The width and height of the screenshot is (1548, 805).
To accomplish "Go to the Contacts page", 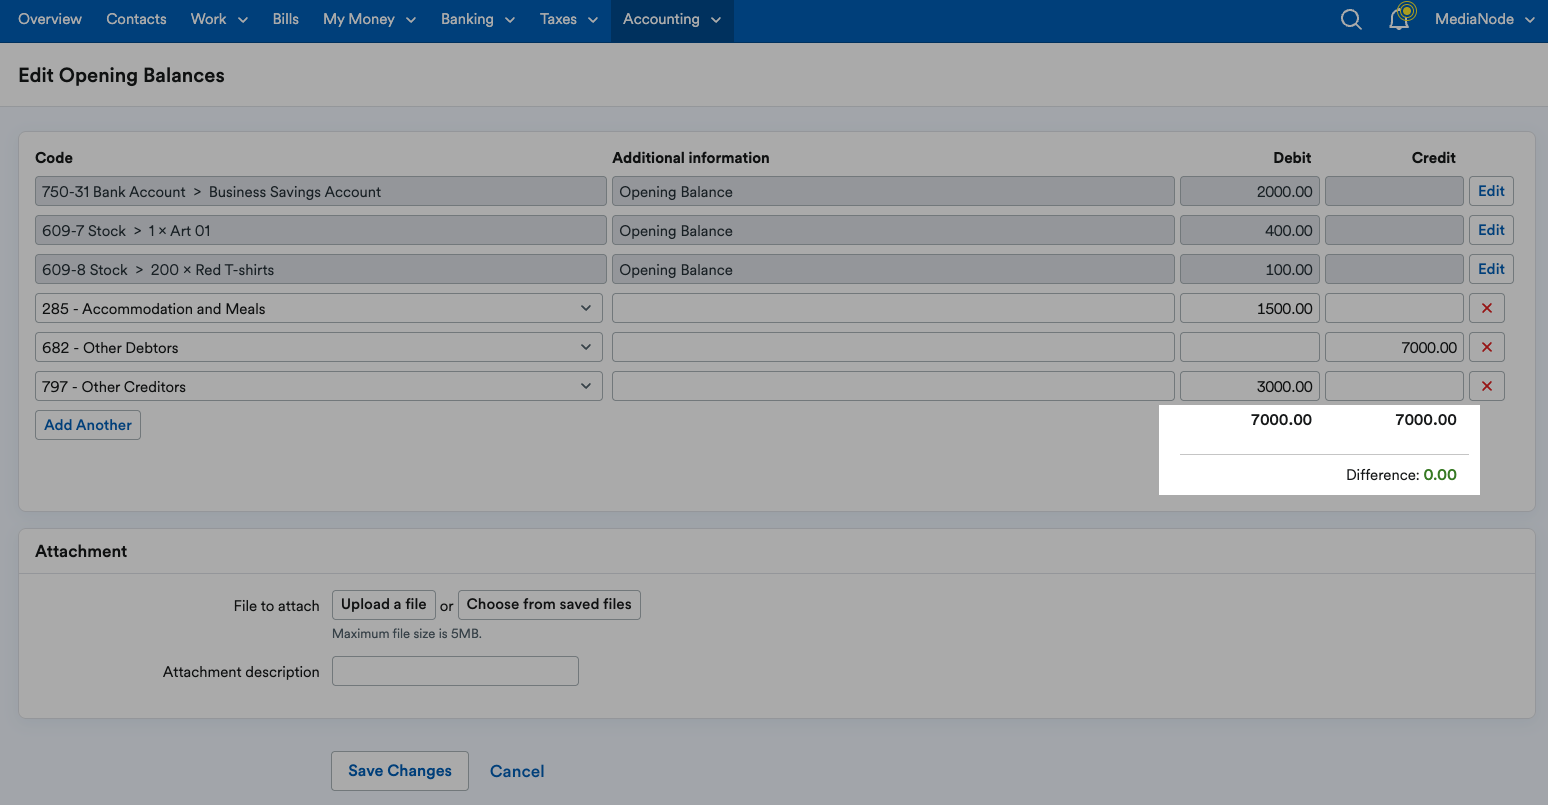I will coord(136,19).
